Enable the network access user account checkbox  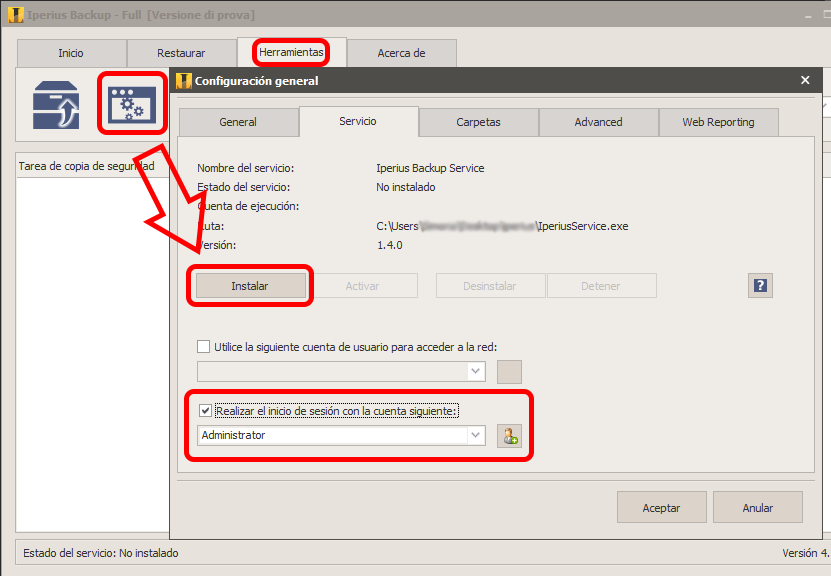204,347
